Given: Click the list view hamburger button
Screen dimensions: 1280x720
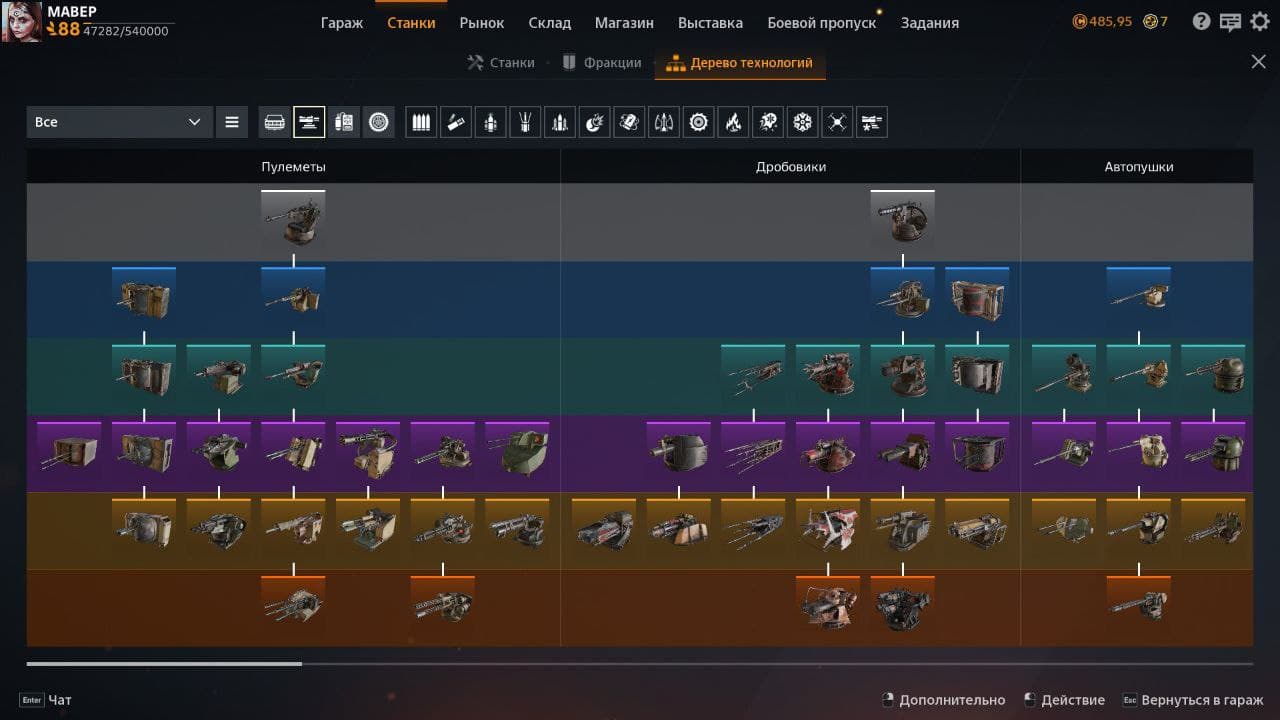Looking at the screenshot, I should point(232,122).
